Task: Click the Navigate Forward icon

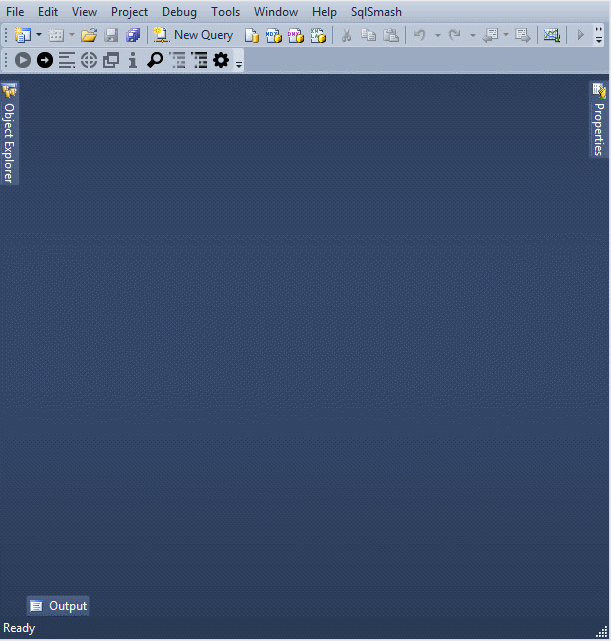Action: click(523, 36)
